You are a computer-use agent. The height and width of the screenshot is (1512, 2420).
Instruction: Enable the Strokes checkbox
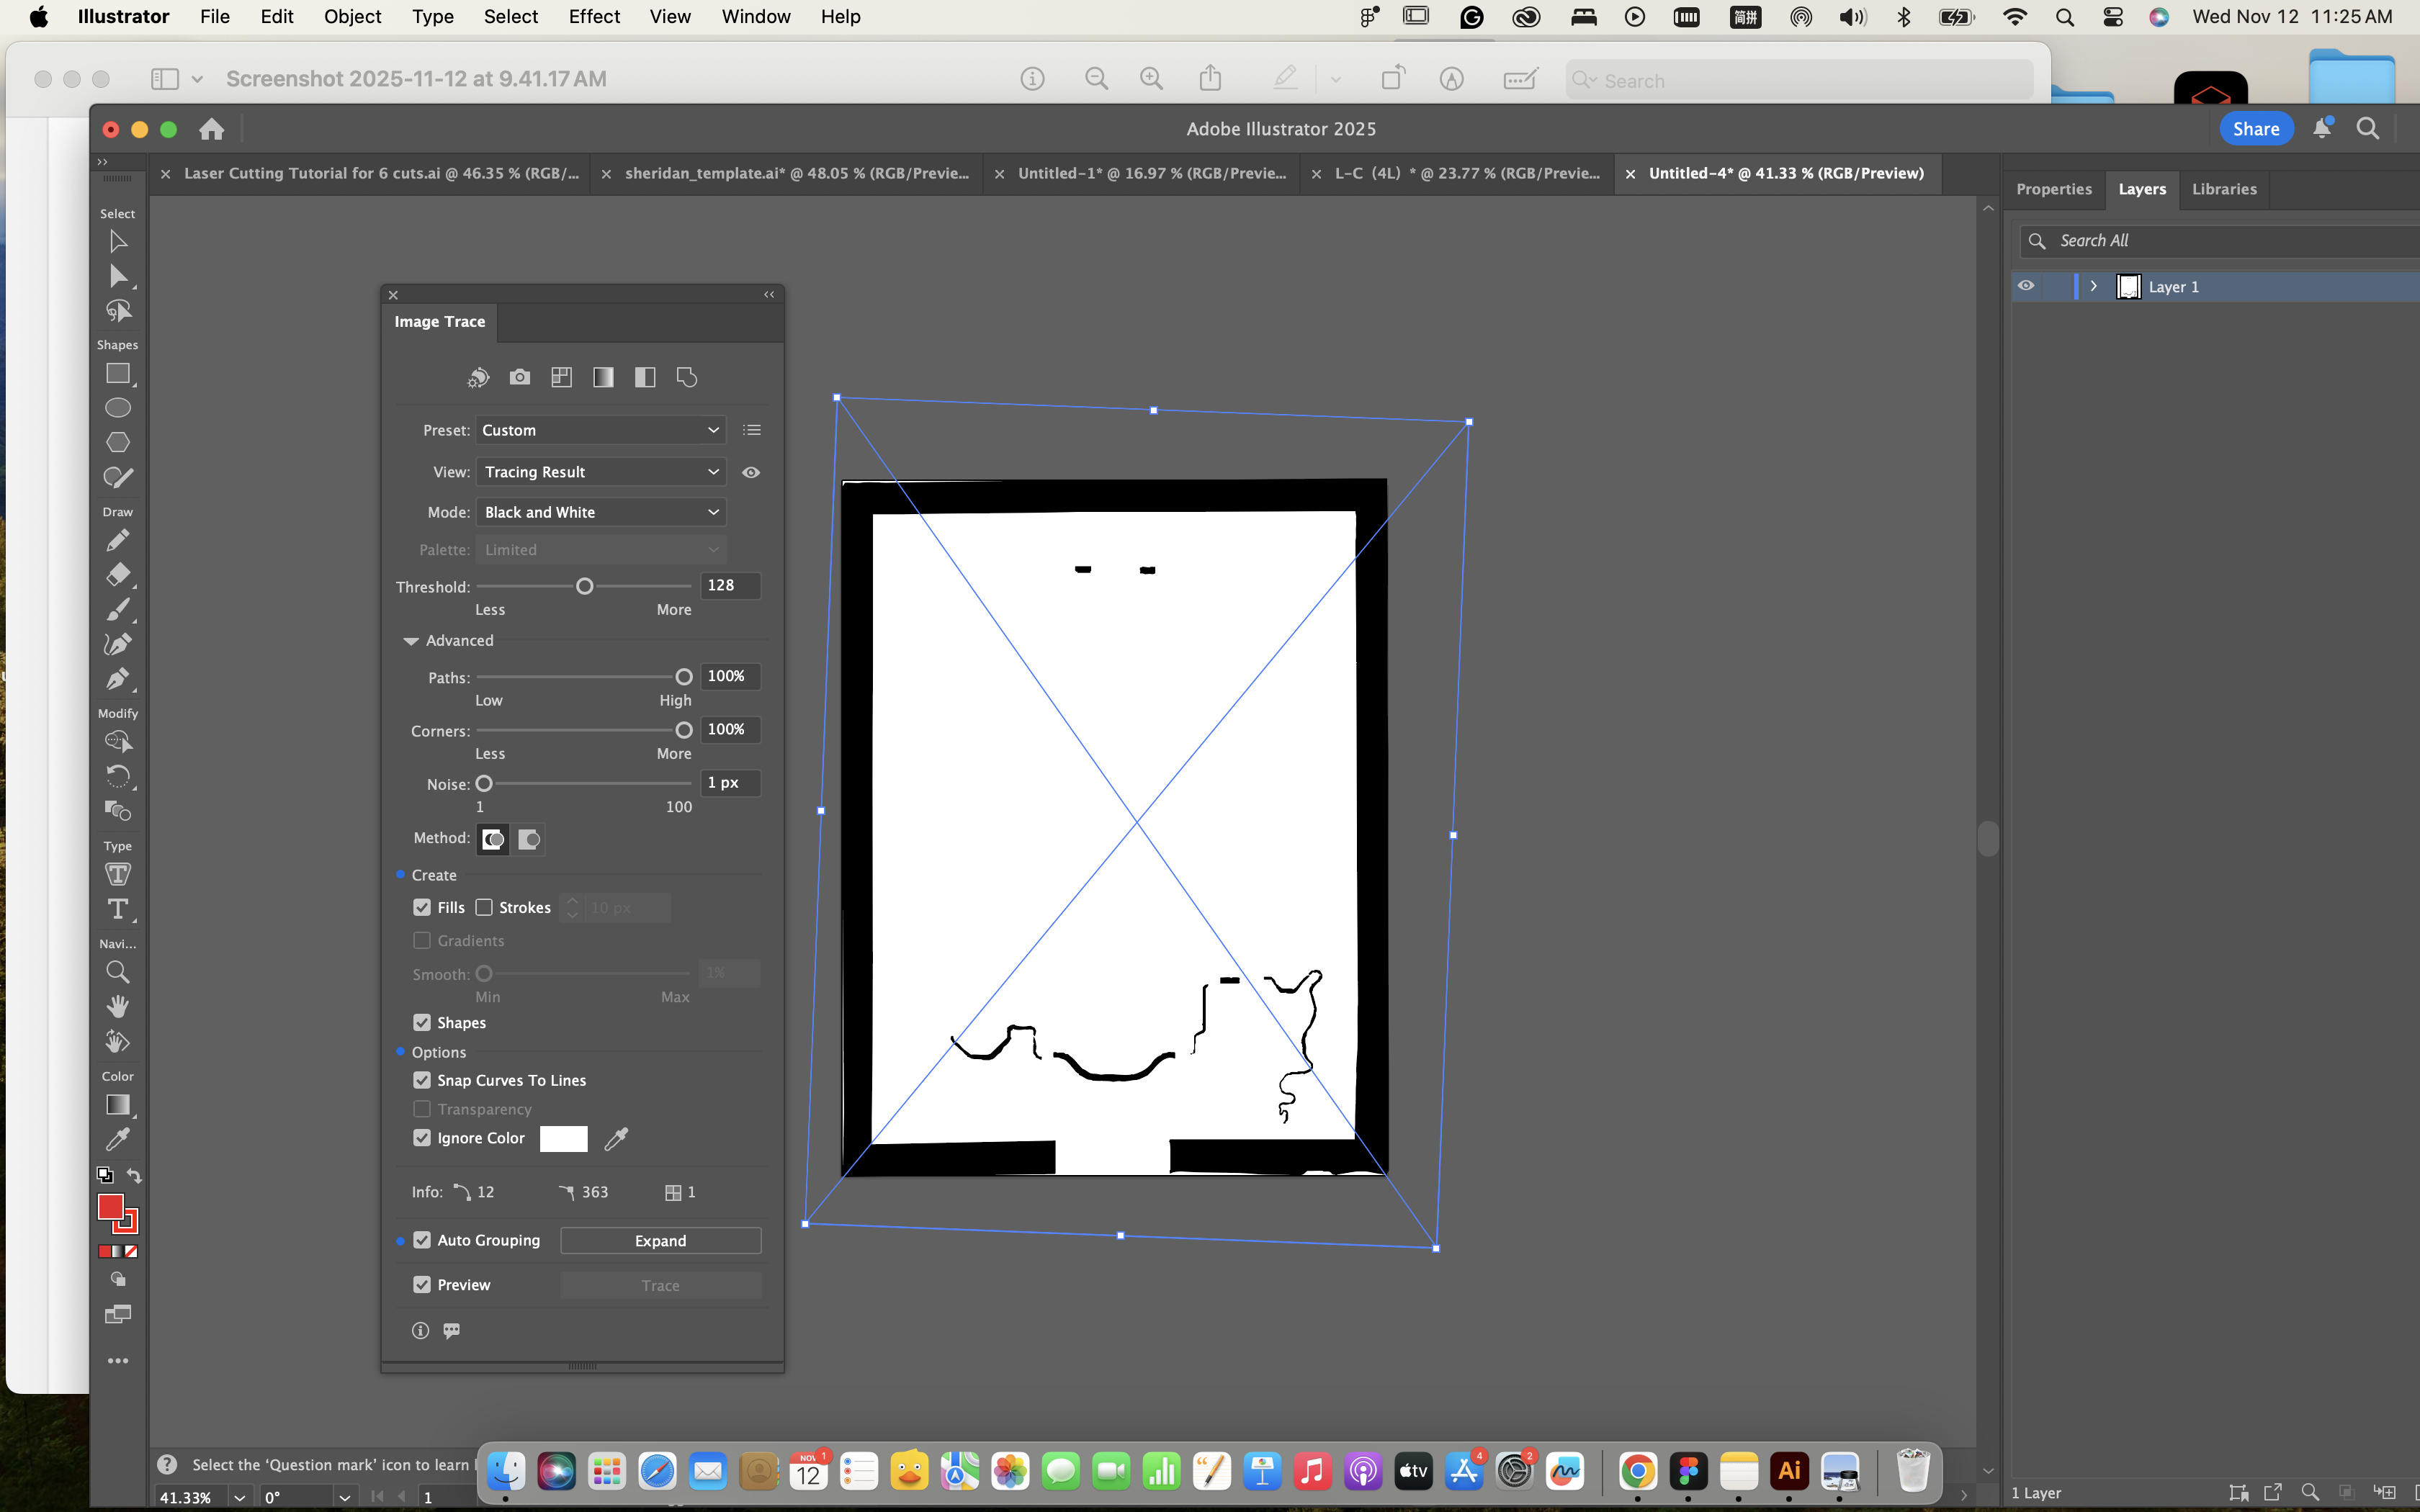coord(484,907)
